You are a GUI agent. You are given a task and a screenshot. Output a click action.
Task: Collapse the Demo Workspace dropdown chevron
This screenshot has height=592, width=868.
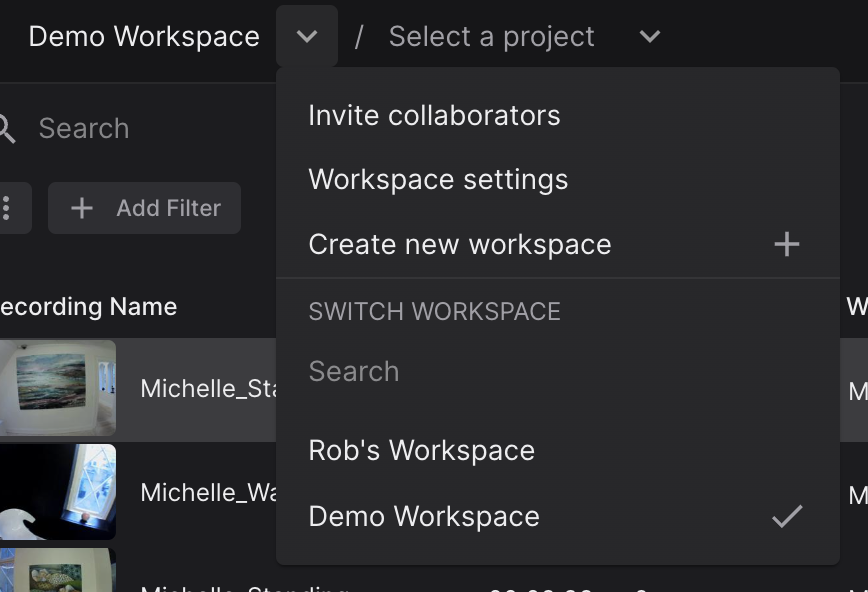pyautogui.click(x=307, y=37)
